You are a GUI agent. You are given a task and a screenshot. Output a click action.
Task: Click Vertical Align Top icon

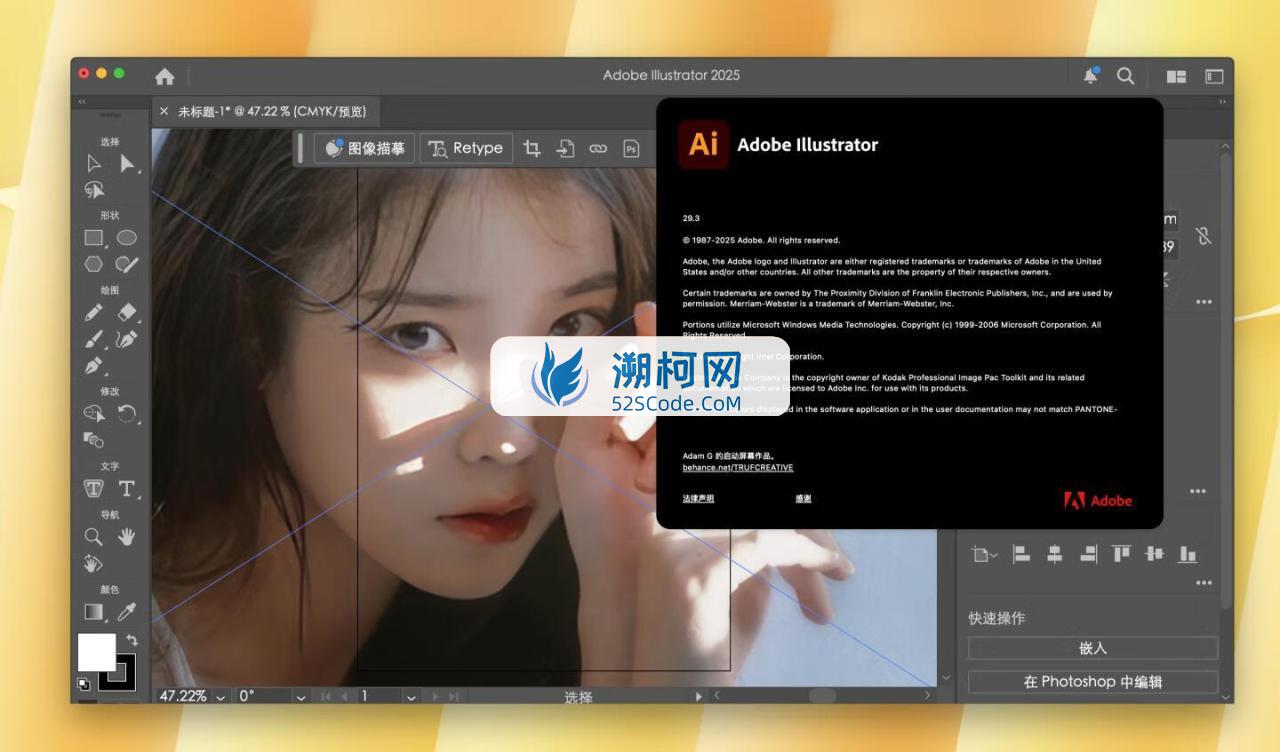click(x=1121, y=554)
